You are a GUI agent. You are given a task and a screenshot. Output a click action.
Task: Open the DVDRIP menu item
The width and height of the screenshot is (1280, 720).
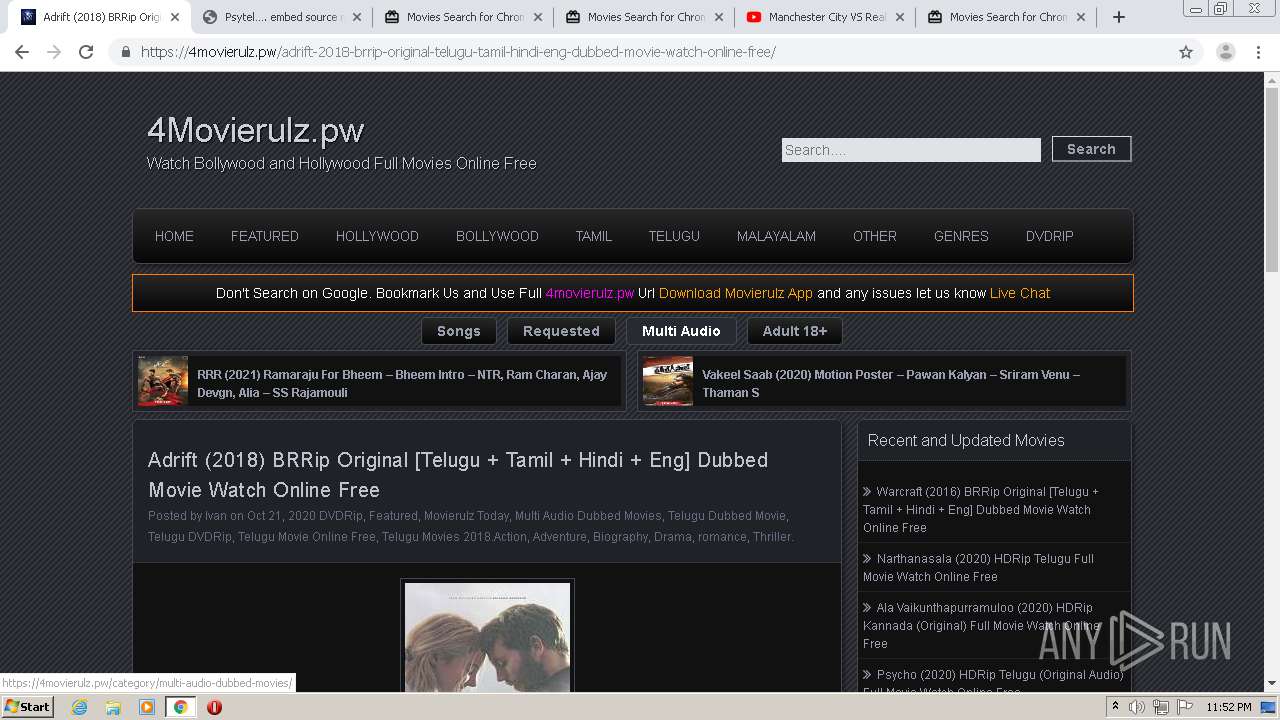(x=1049, y=236)
